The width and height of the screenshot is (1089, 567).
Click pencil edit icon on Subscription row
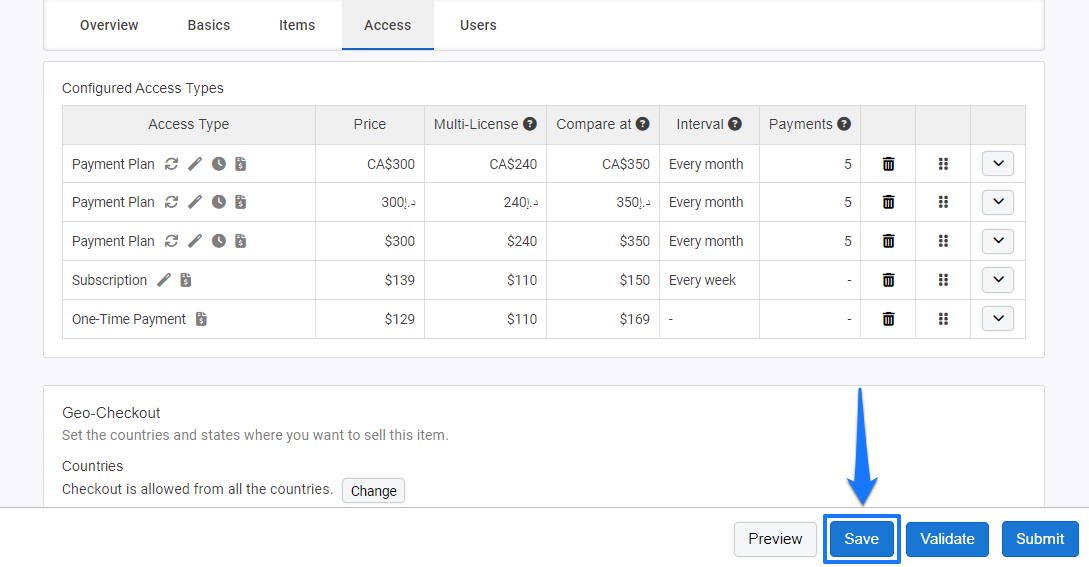(164, 280)
